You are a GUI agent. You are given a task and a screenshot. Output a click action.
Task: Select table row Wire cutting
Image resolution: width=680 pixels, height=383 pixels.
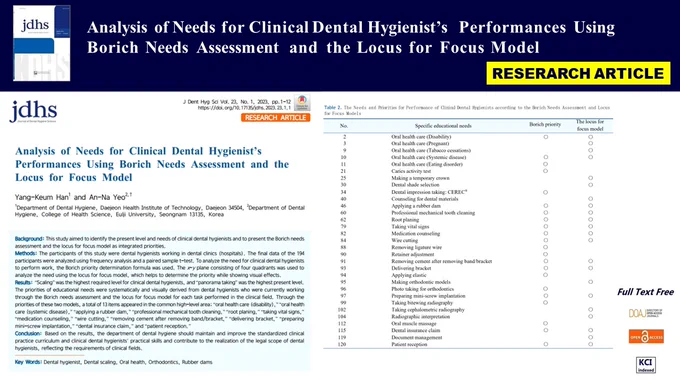pos(468,240)
